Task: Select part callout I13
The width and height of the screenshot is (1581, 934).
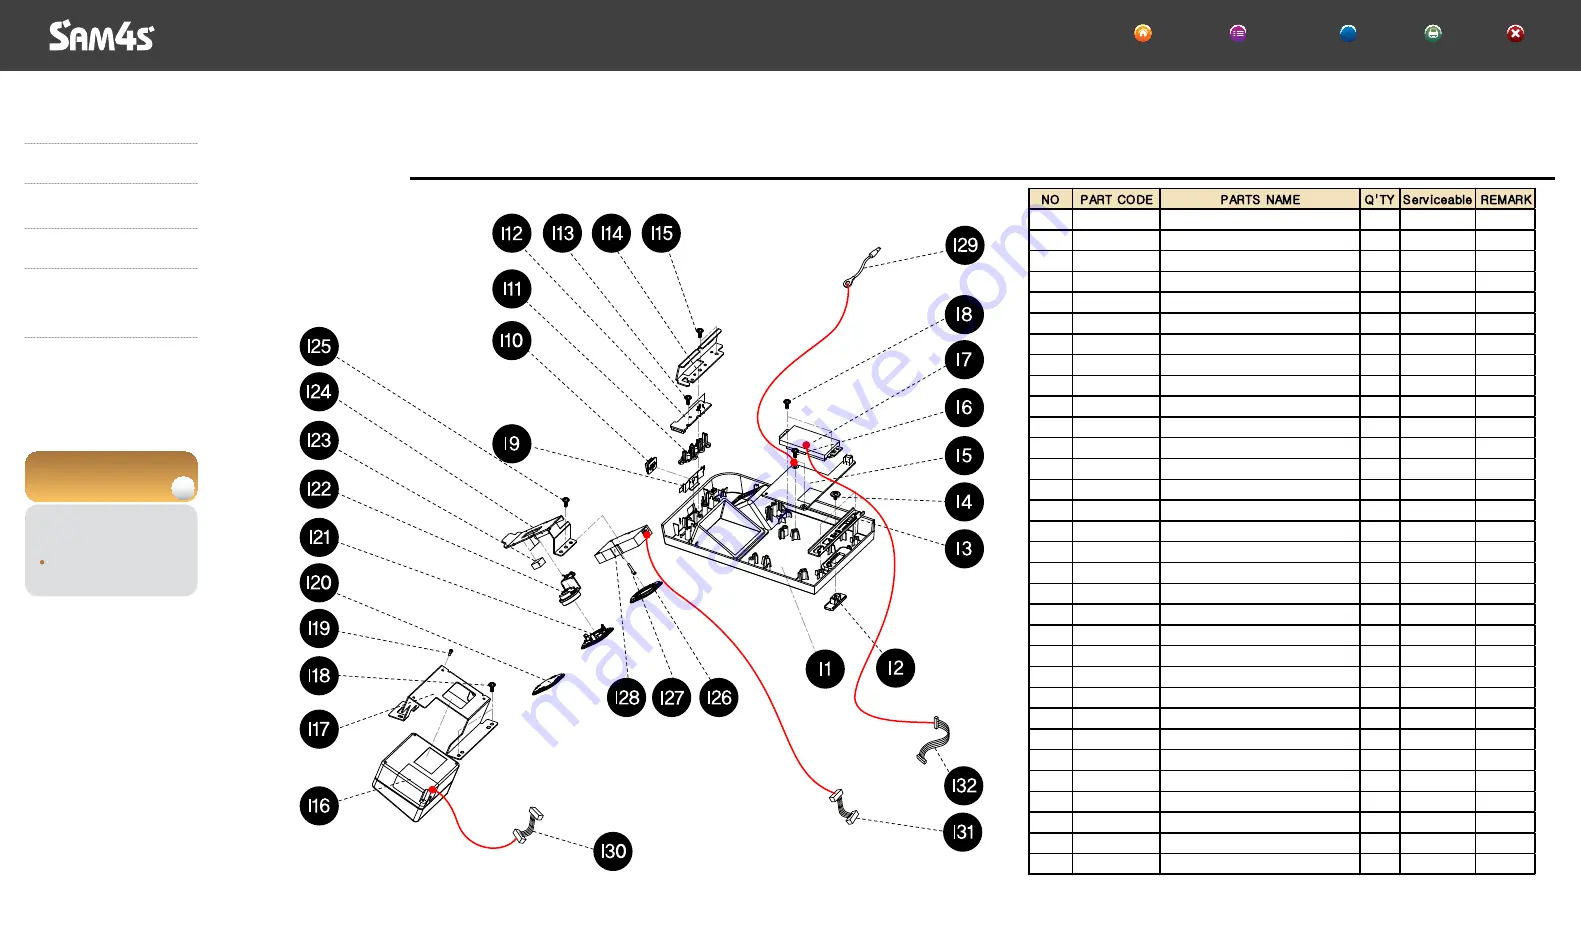Action: tap(563, 234)
